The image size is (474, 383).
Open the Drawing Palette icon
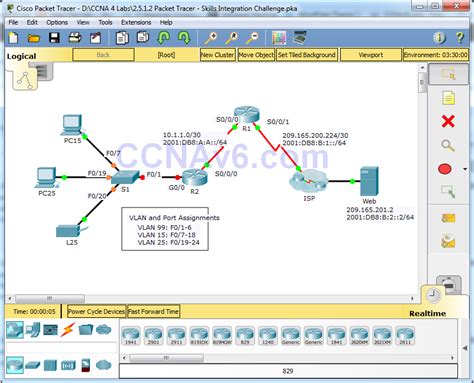point(279,38)
